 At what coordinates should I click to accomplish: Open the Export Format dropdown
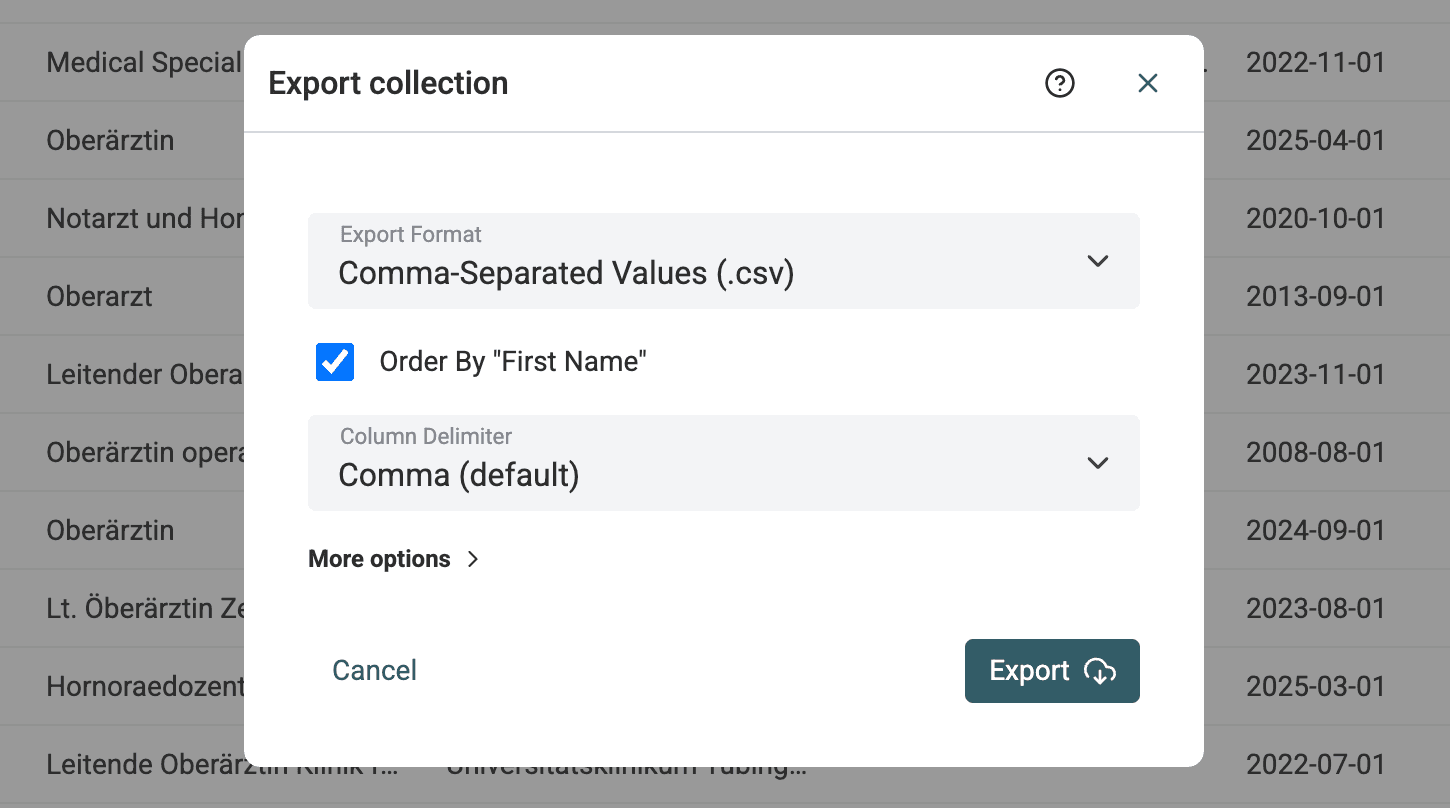[724, 260]
